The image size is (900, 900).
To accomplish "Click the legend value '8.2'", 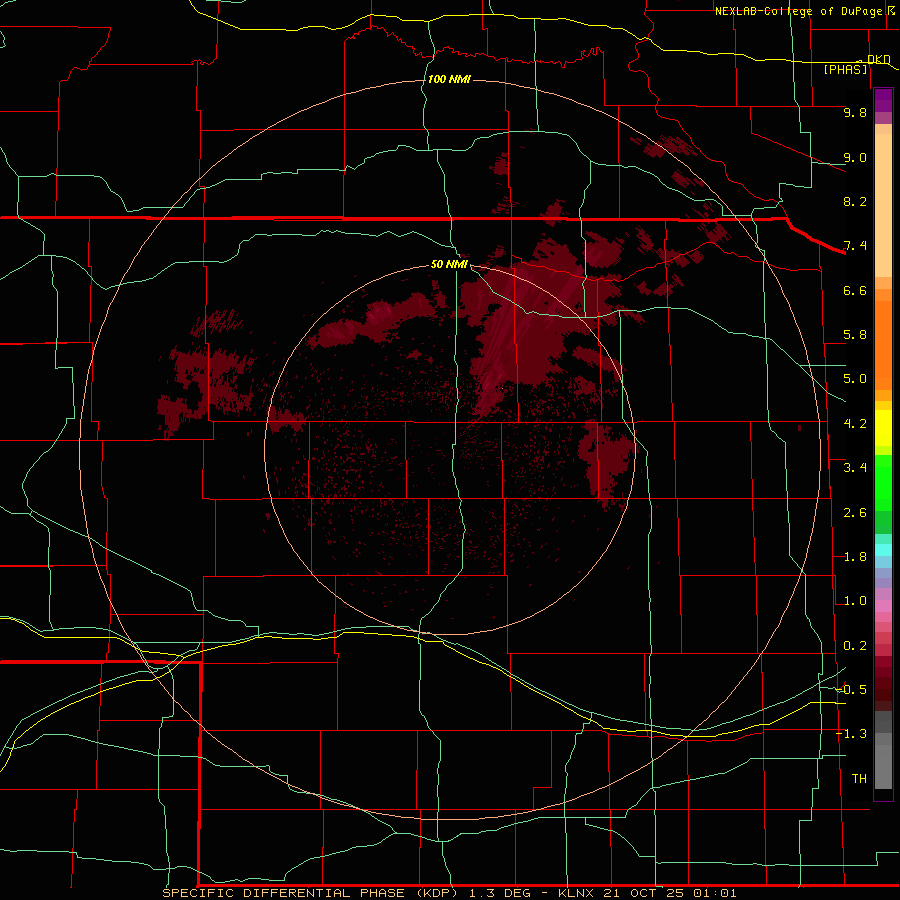I will pos(855,201).
